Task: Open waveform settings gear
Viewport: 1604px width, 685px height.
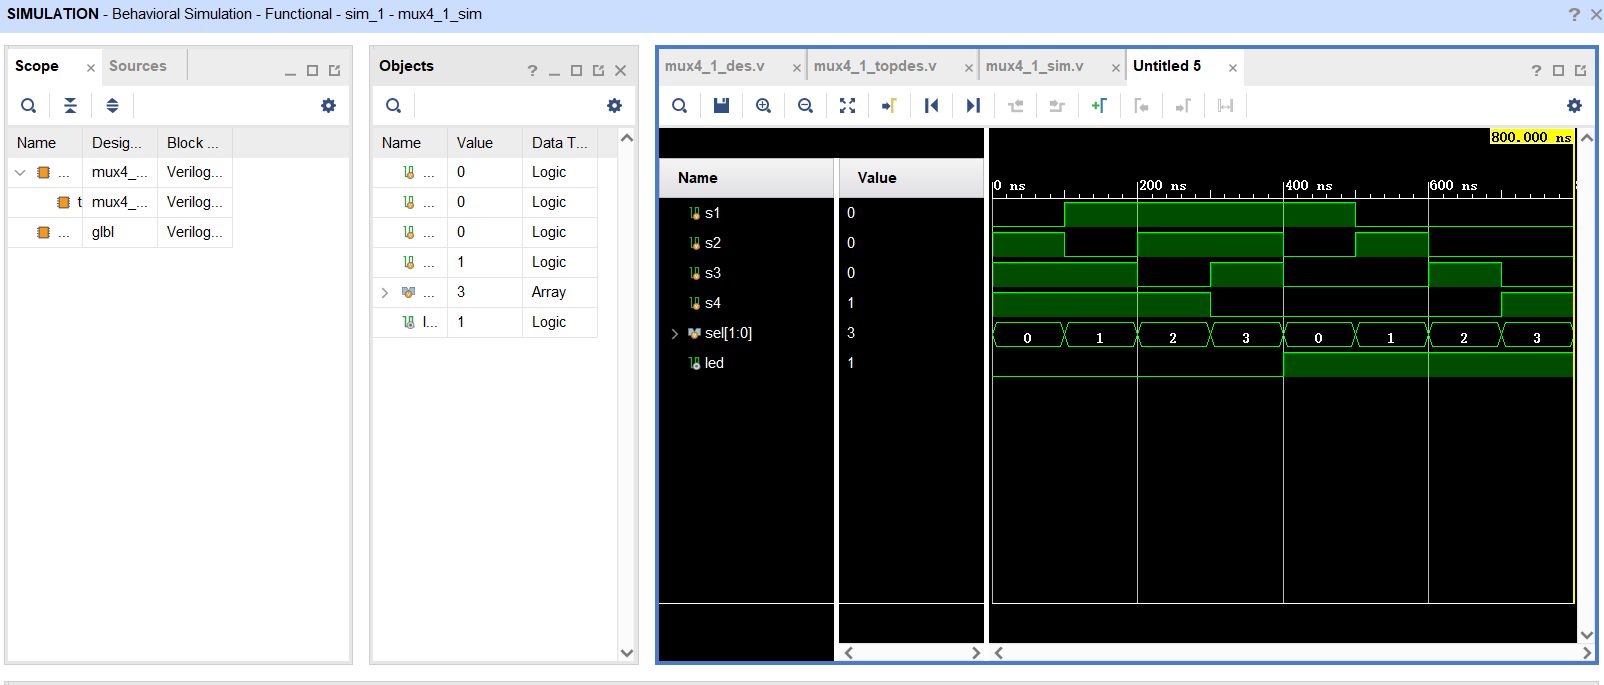Action: point(1574,105)
